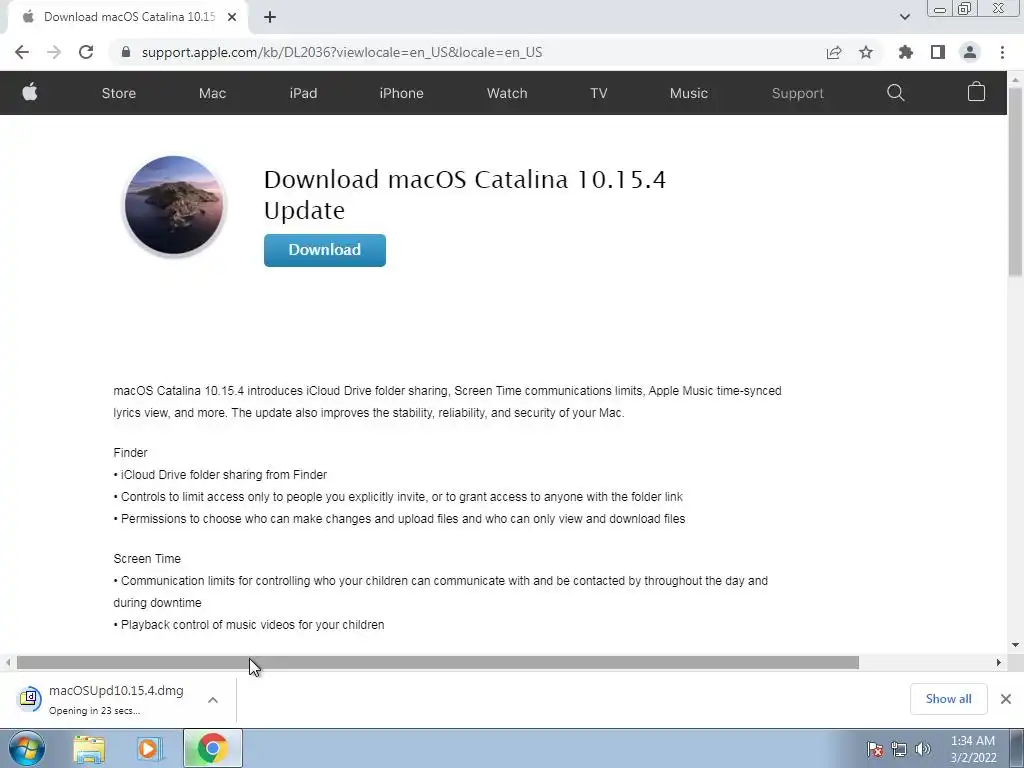Close the Download macOS Catalina tab
The image size is (1024, 768).
(x=232, y=17)
